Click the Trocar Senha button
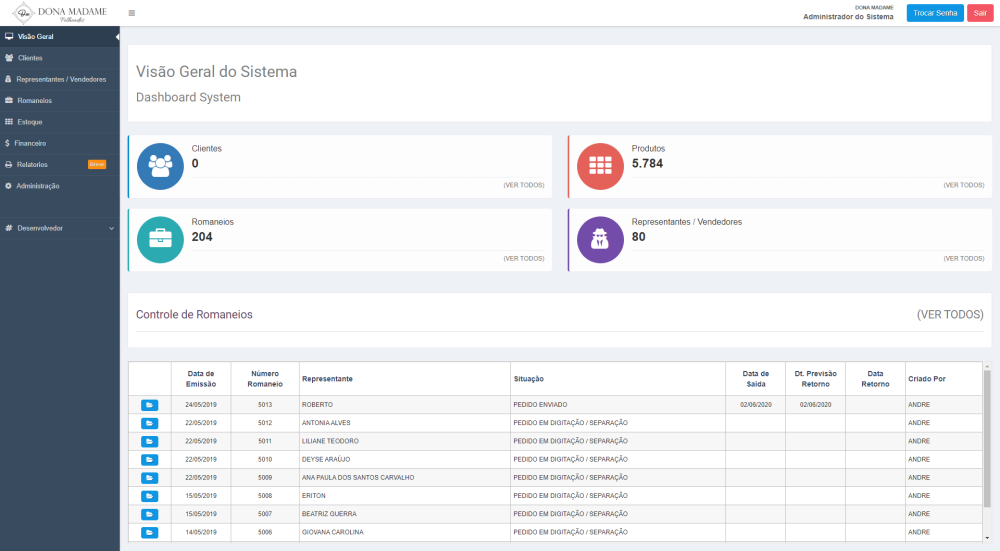The height and width of the screenshot is (551, 1000). 935,13
